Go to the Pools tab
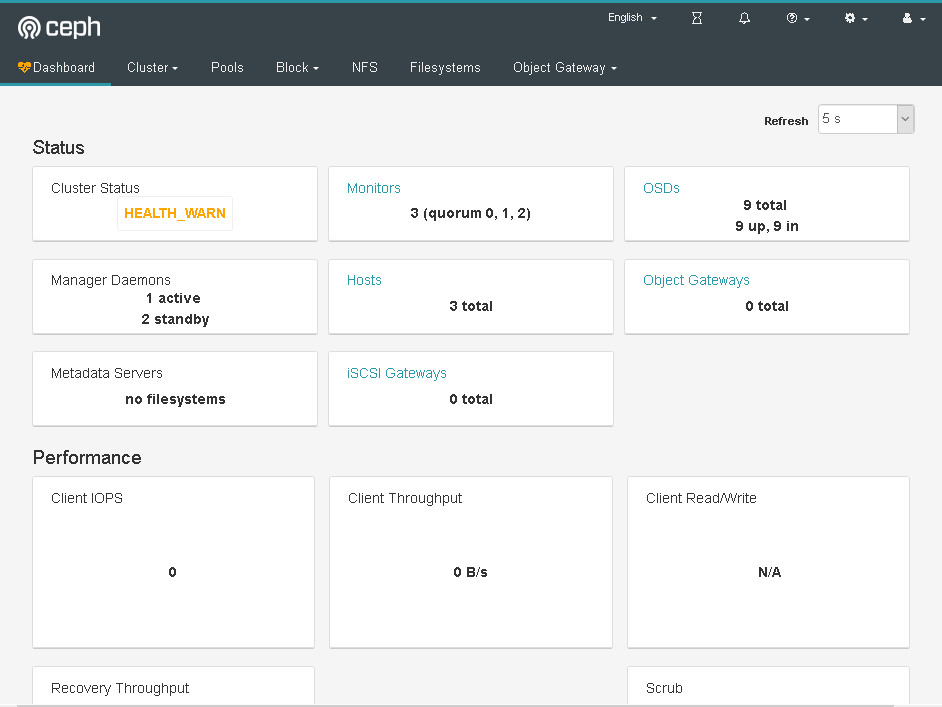 (227, 67)
